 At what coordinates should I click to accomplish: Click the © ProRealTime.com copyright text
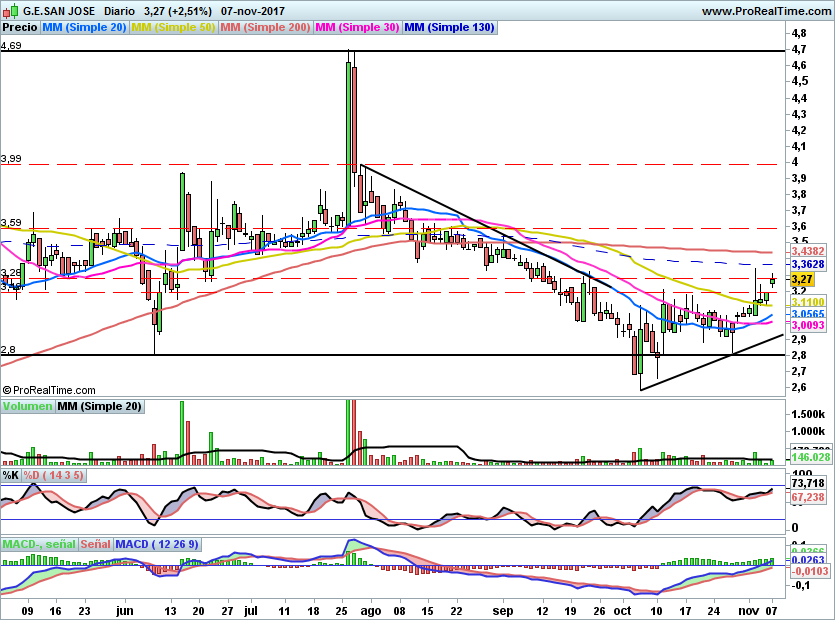49,390
